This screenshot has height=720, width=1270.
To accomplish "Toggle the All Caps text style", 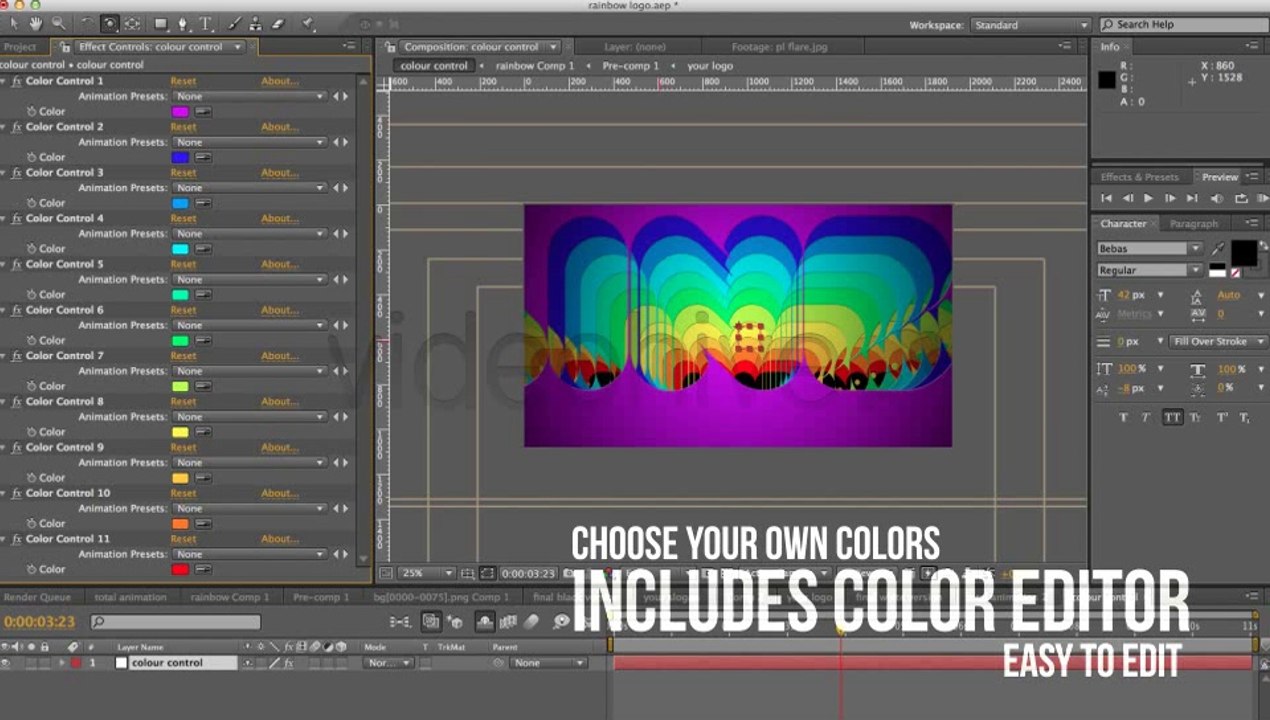I will point(1172,417).
